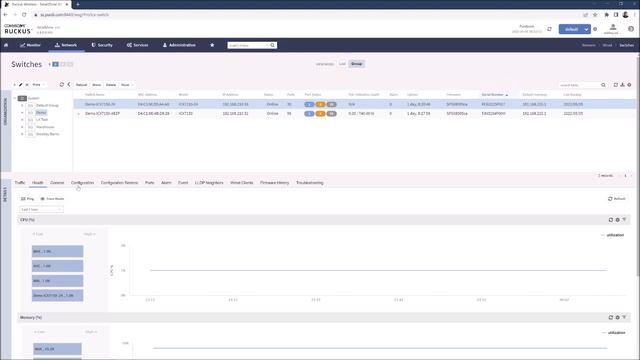
Task: Open the user account profile icon
Action: [x=613, y=28]
